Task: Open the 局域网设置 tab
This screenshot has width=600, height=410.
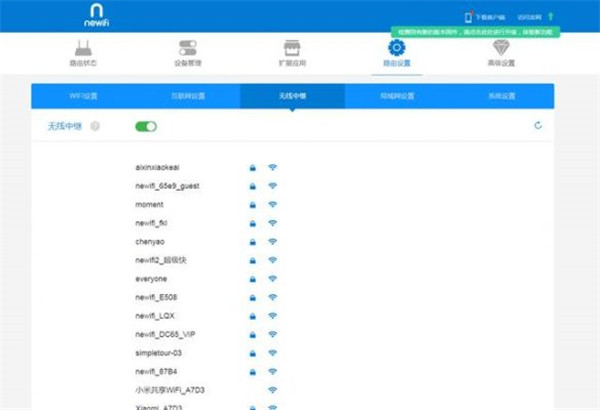Action: [x=397, y=96]
